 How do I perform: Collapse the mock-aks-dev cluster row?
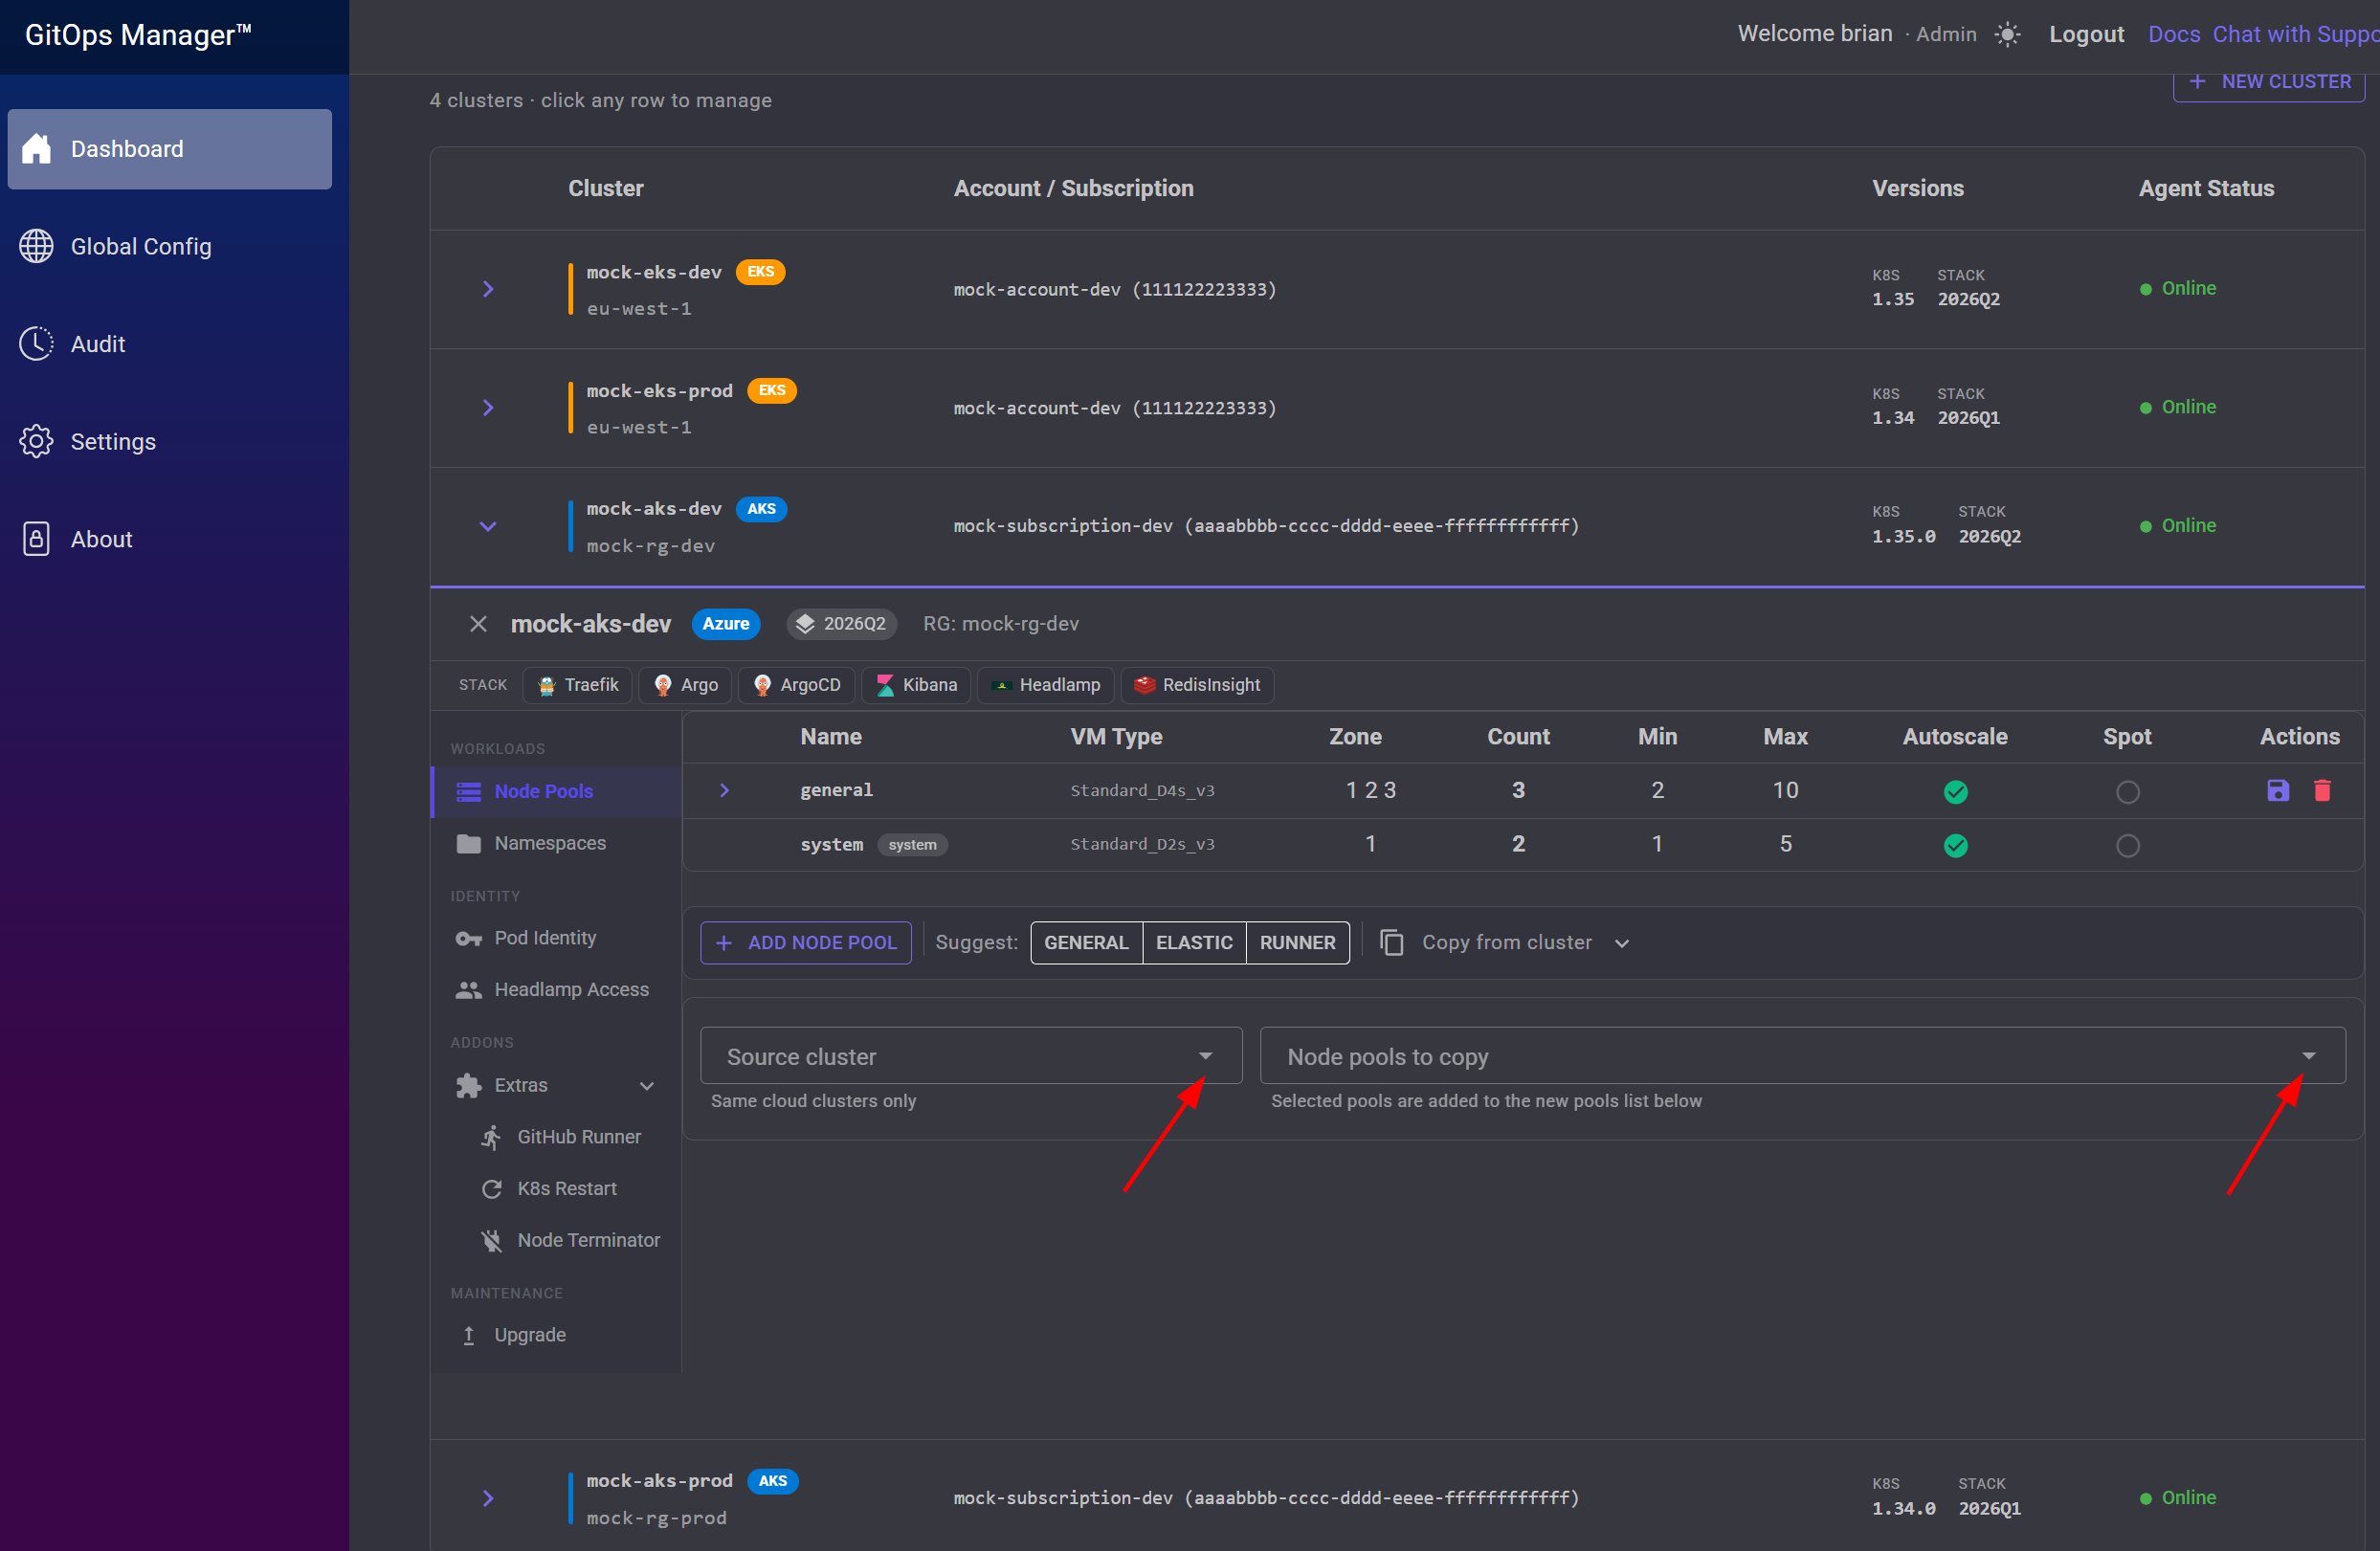pos(488,526)
